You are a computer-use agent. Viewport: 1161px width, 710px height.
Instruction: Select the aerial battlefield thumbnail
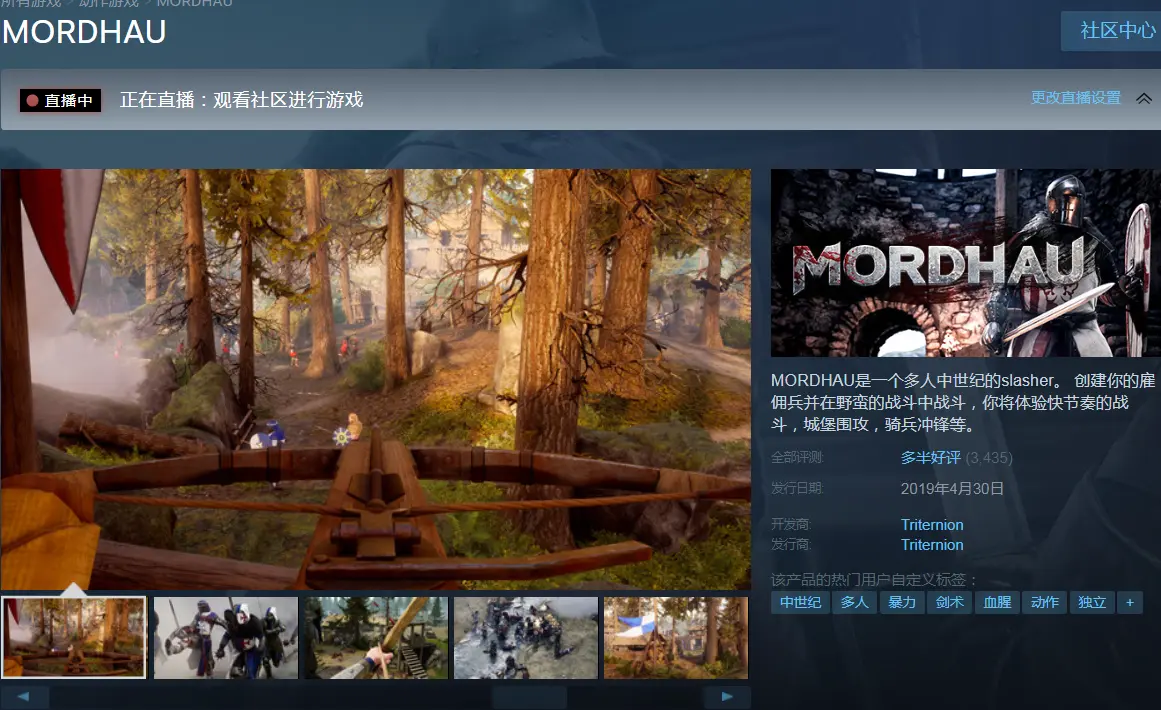coord(526,637)
